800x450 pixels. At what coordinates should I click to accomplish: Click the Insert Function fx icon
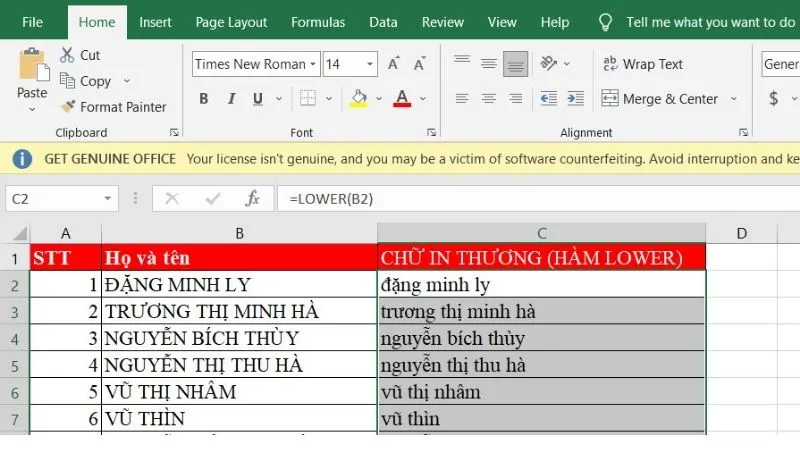[x=253, y=198]
